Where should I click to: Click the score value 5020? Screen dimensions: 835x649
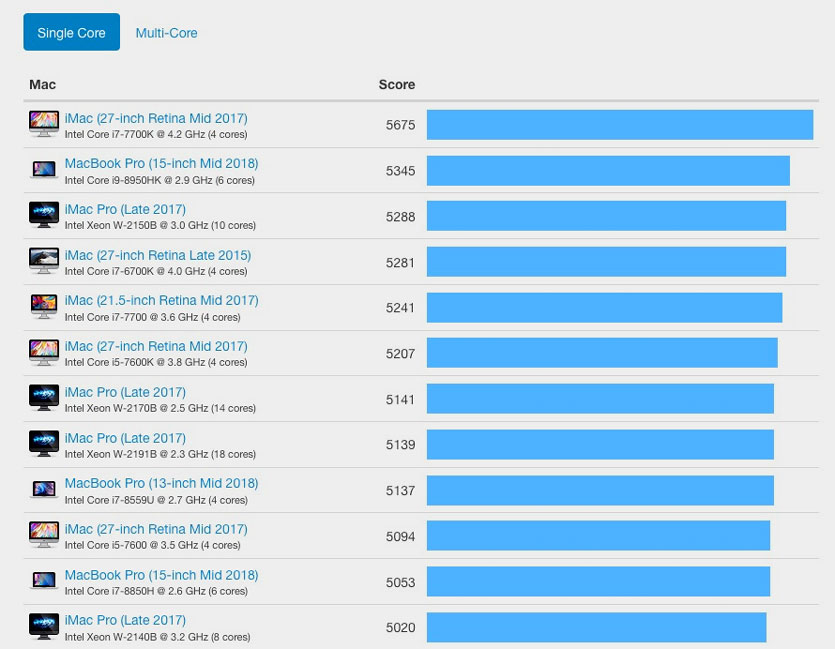click(x=400, y=627)
